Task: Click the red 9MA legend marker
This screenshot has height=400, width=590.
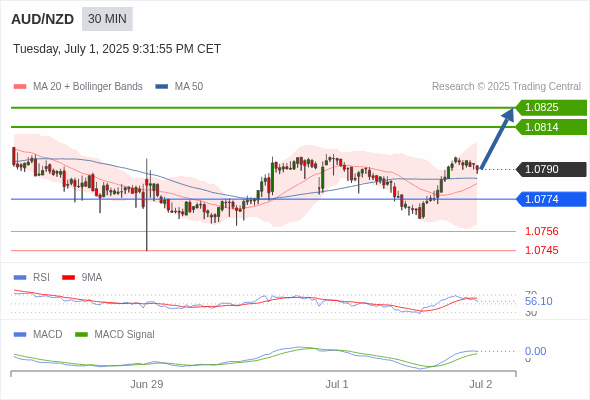Action: pos(68,278)
